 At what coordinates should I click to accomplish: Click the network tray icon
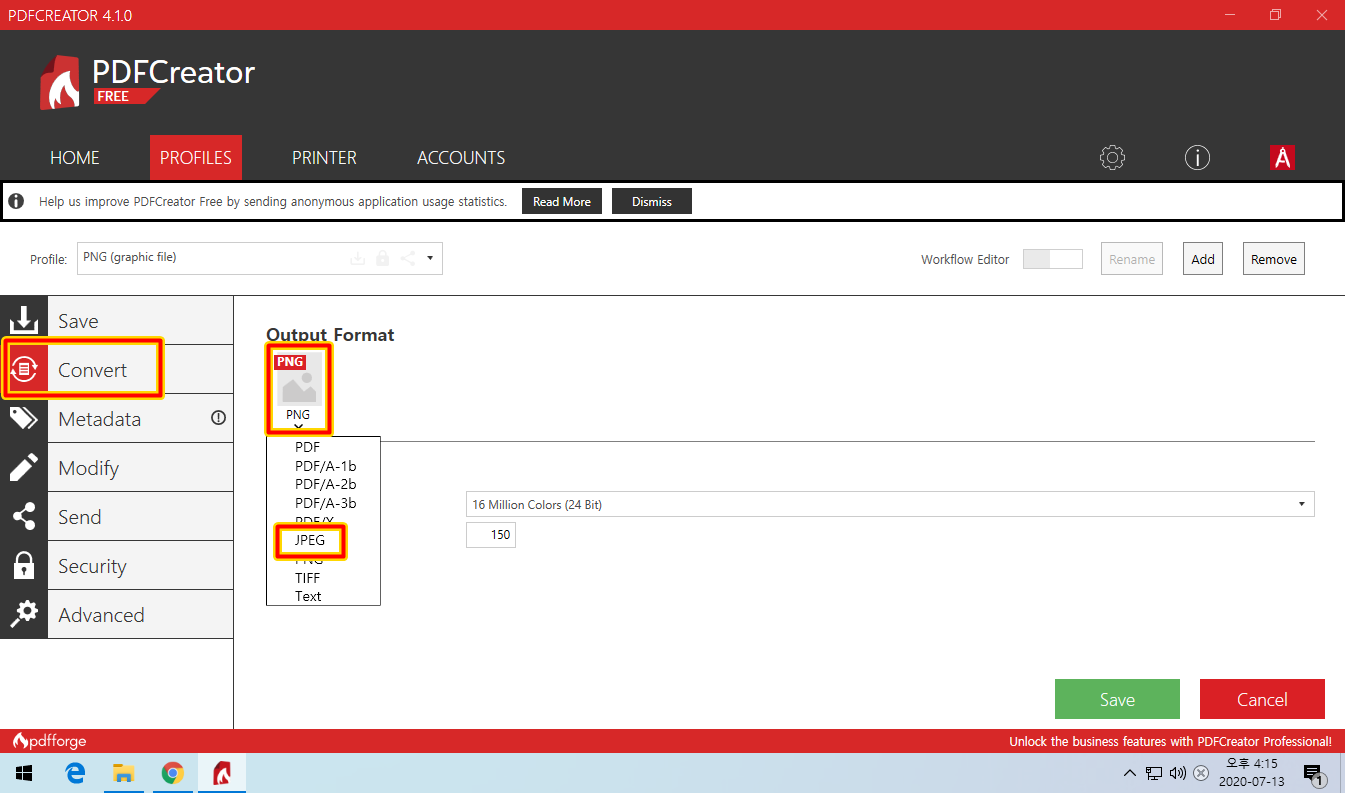pyautogui.click(x=1154, y=773)
